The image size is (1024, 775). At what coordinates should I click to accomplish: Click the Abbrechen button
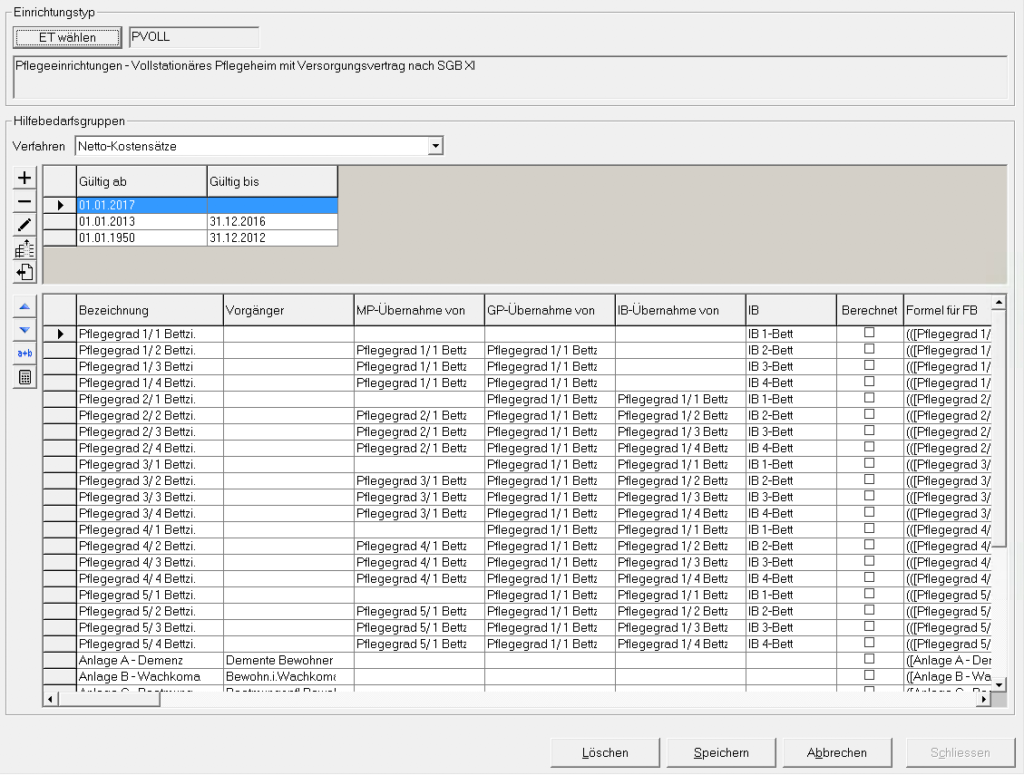[837, 753]
